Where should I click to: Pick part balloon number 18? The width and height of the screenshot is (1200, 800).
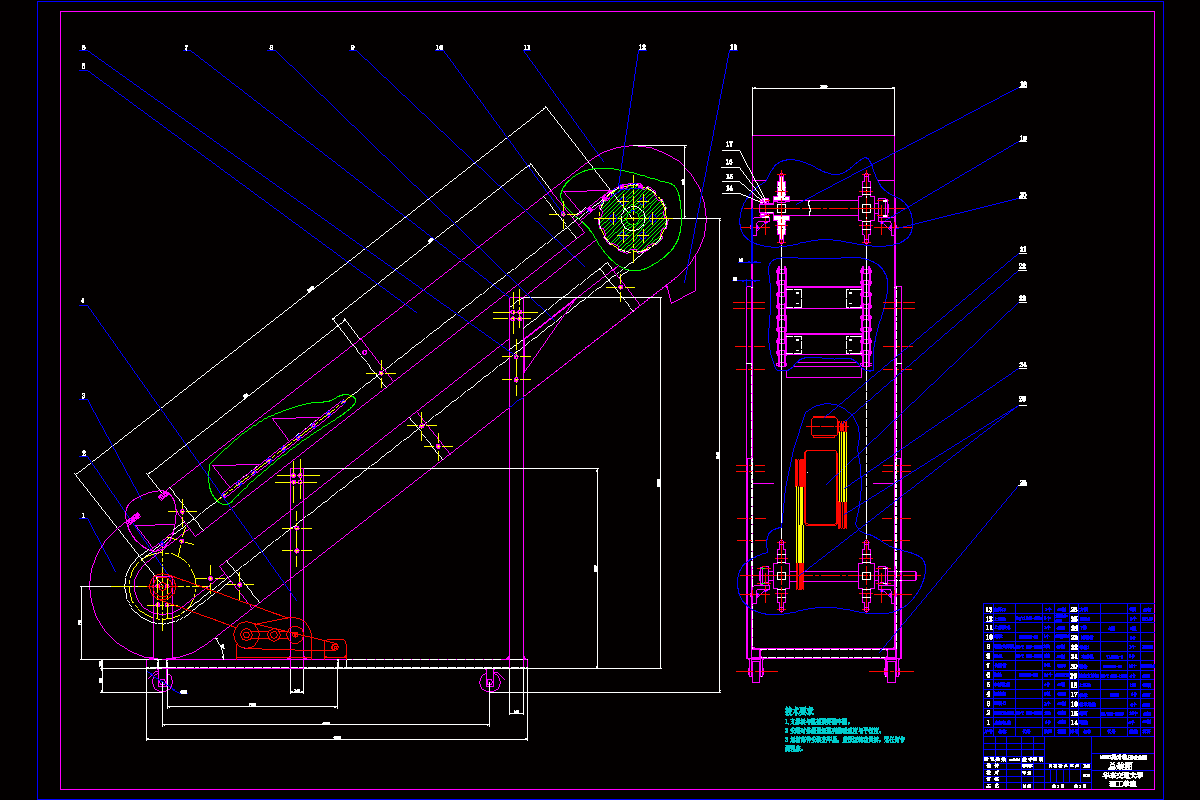tap(1022, 85)
